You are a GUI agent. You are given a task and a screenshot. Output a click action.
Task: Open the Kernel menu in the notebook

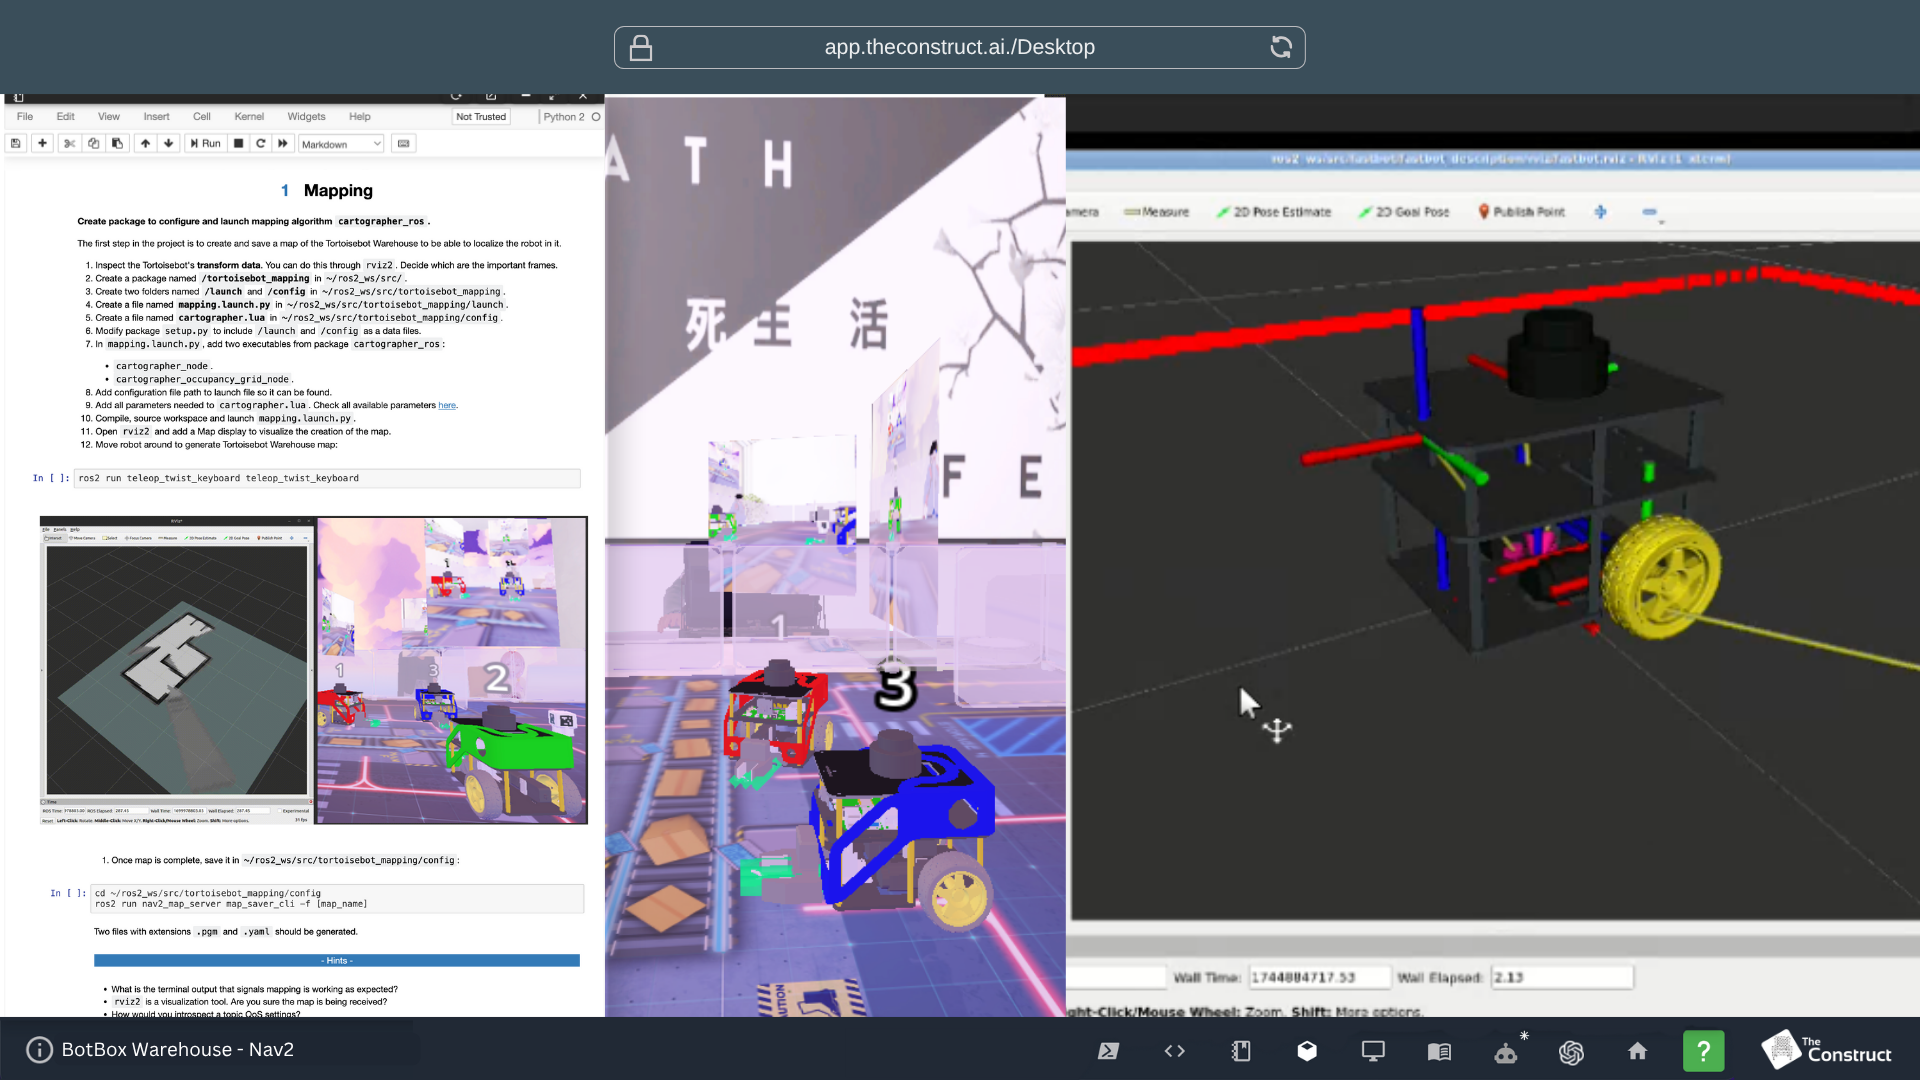pyautogui.click(x=249, y=117)
